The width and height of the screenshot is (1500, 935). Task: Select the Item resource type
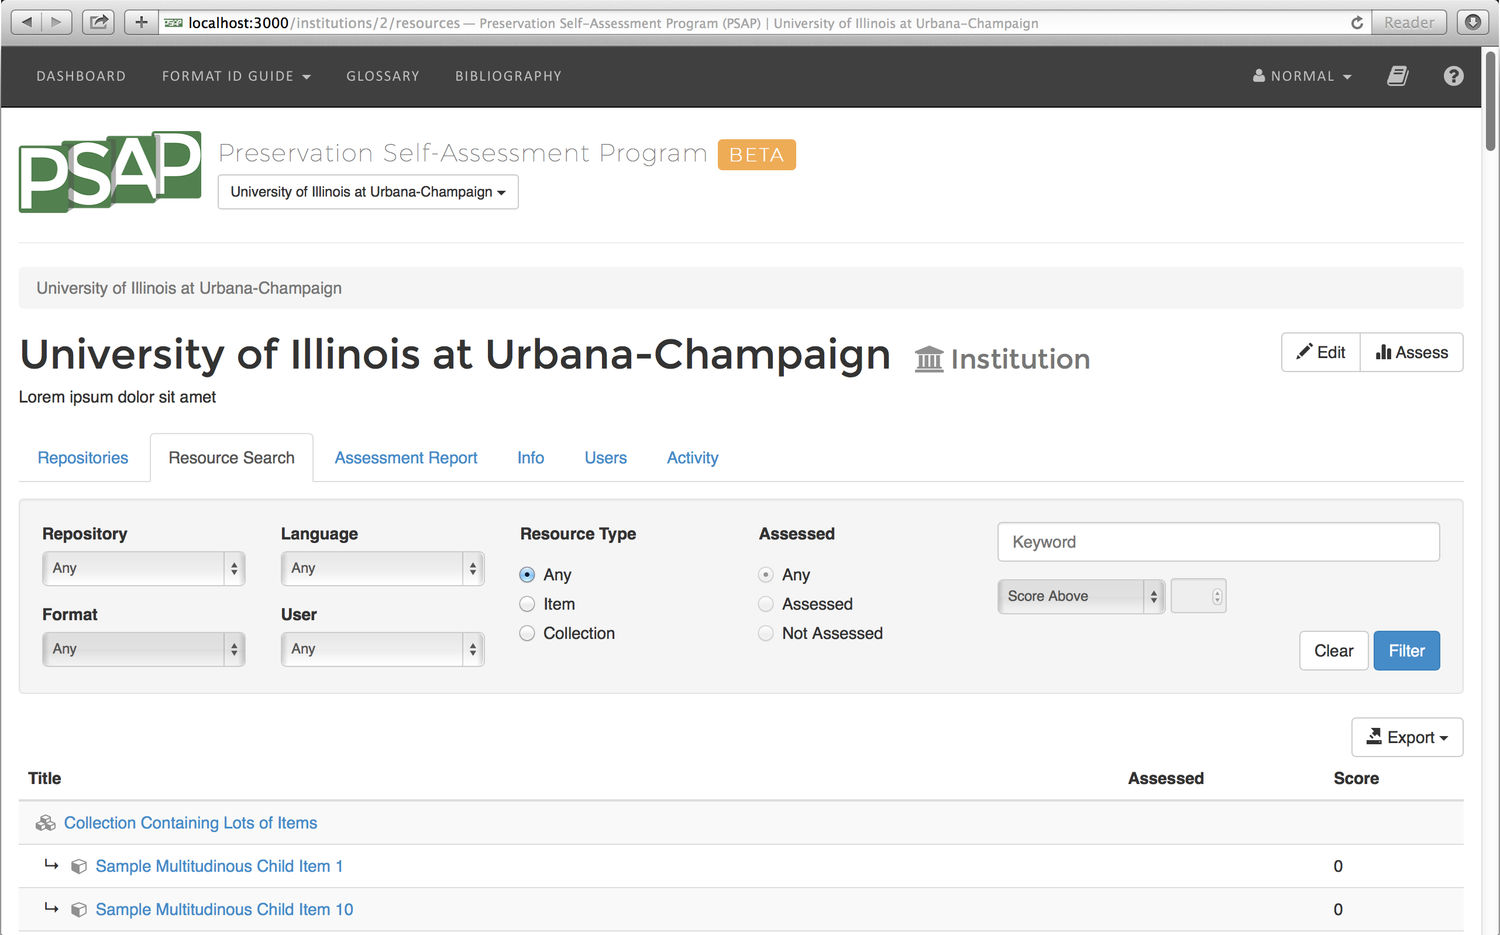coord(527,604)
